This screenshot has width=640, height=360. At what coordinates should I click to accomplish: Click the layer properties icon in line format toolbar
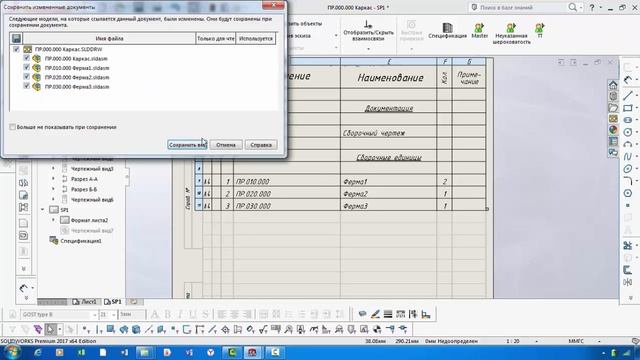[362, 314]
